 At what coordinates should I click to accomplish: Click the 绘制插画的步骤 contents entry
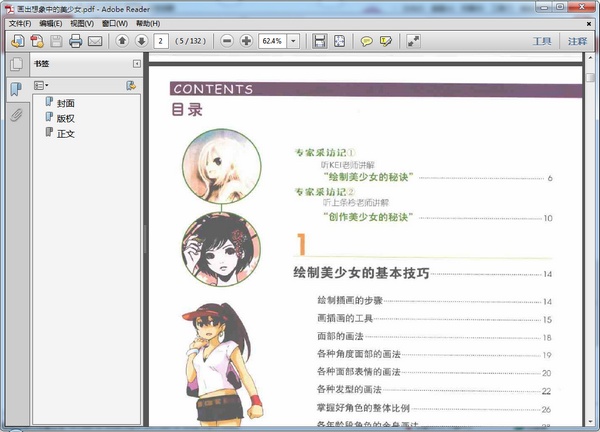click(x=350, y=300)
